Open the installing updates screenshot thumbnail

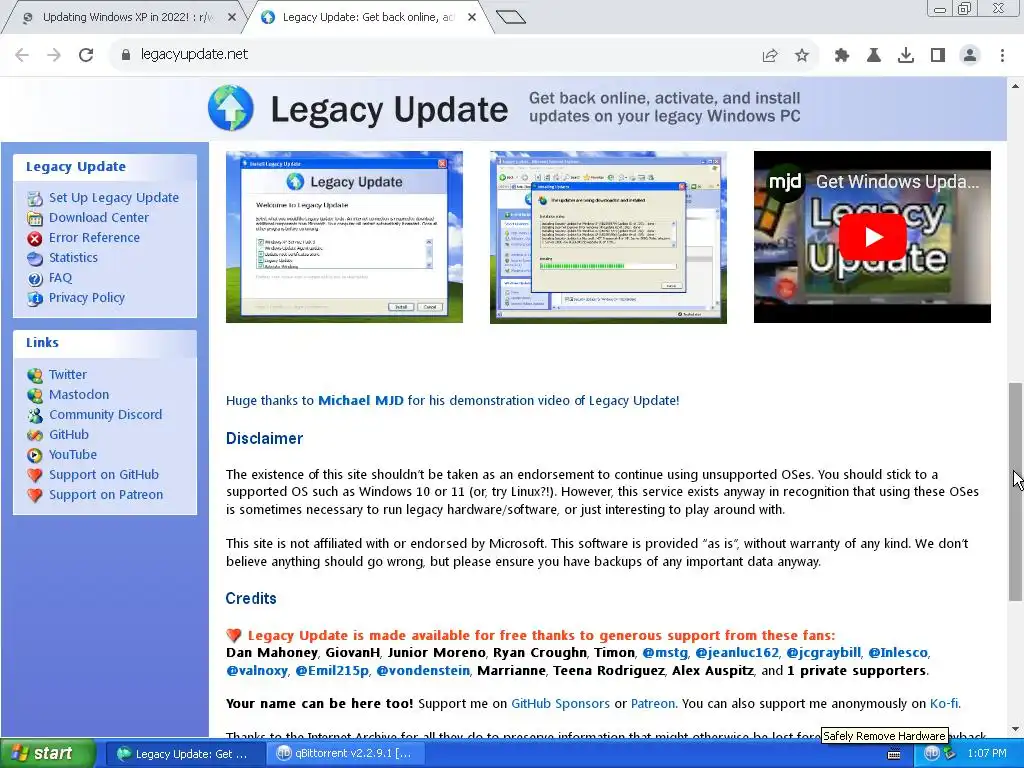pos(608,237)
